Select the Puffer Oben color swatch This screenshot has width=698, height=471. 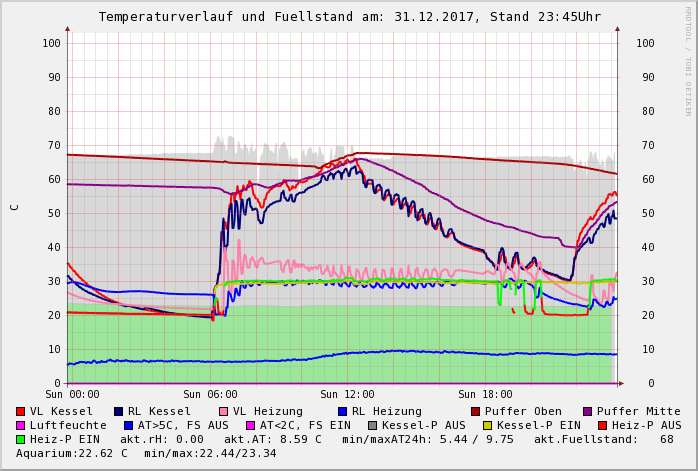tap(475, 411)
